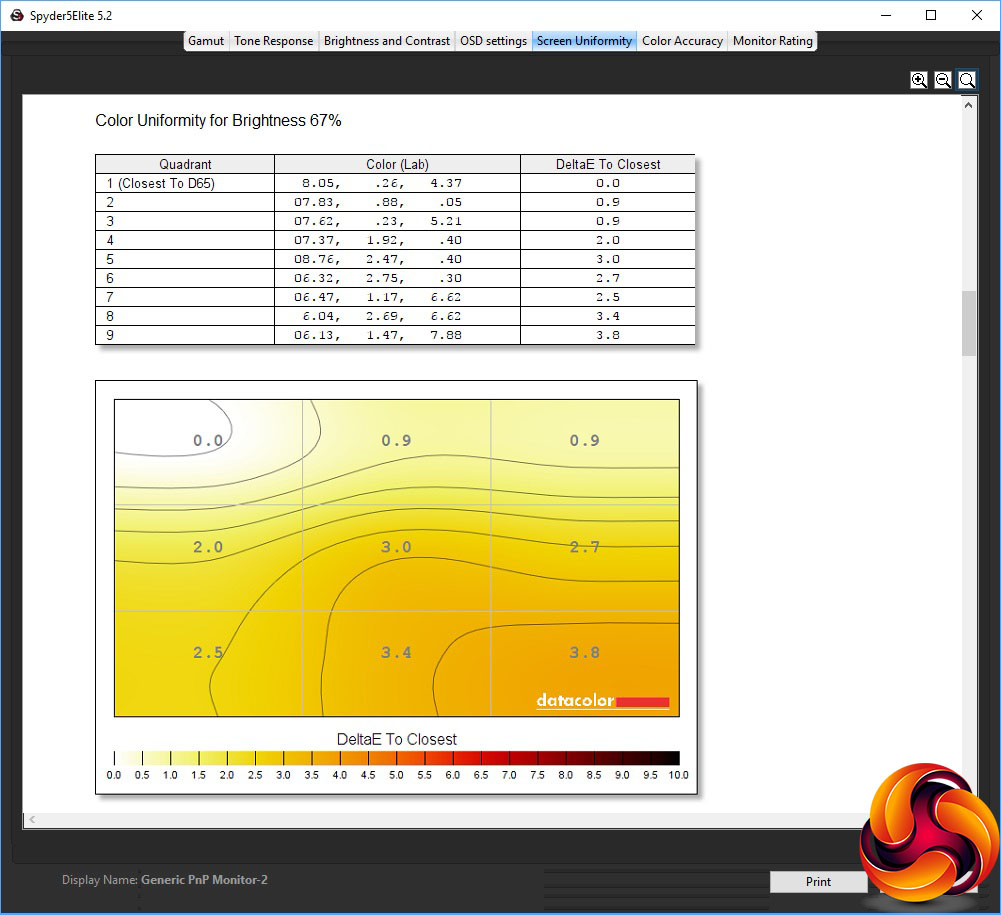Click the horizontal scrollbar left arrow

[32, 819]
